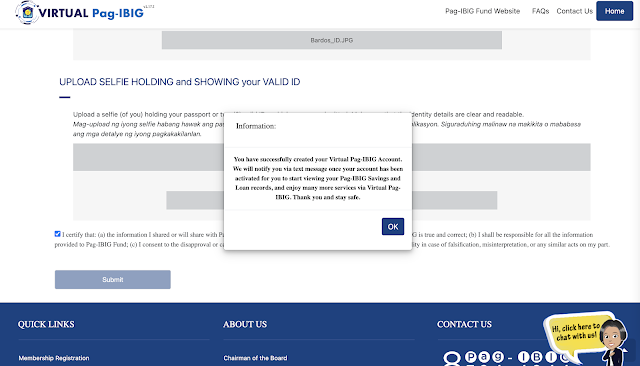
Task: Open the chat assistant bubble
Action: pos(585,337)
